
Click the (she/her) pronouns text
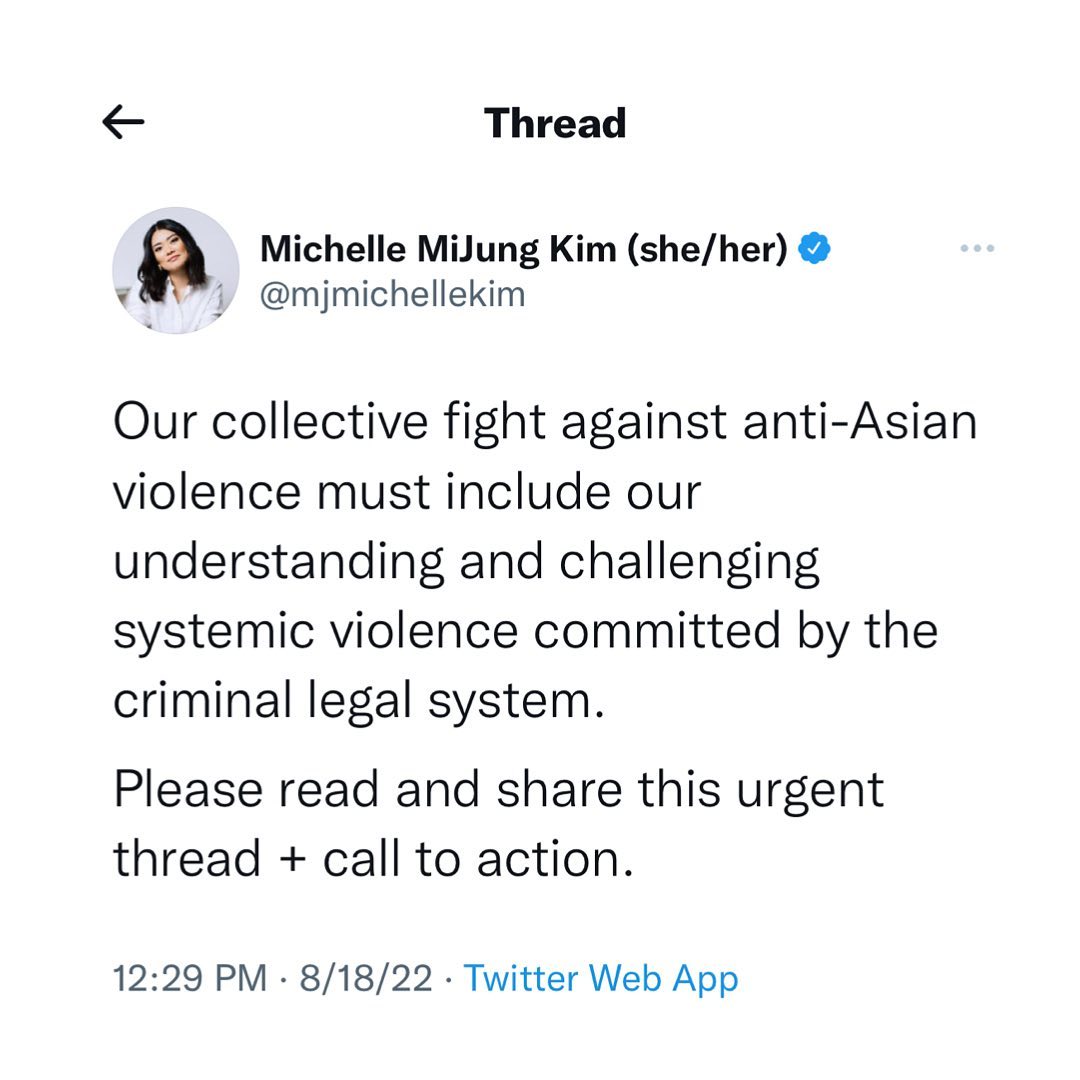[x=708, y=249]
